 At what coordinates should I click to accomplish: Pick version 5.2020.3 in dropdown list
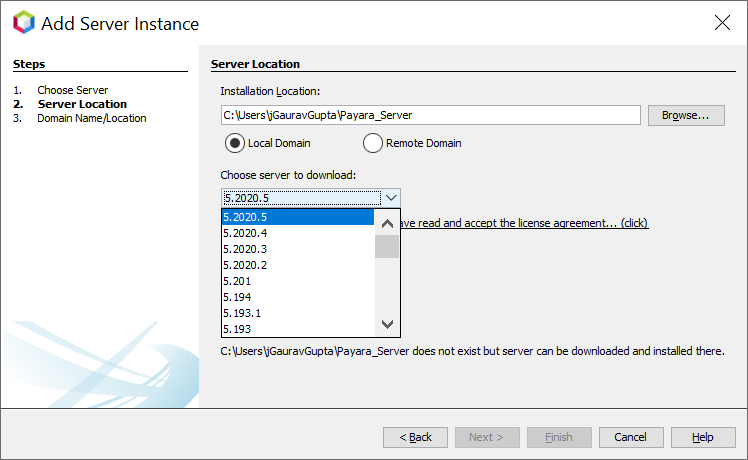click(x=297, y=249)
